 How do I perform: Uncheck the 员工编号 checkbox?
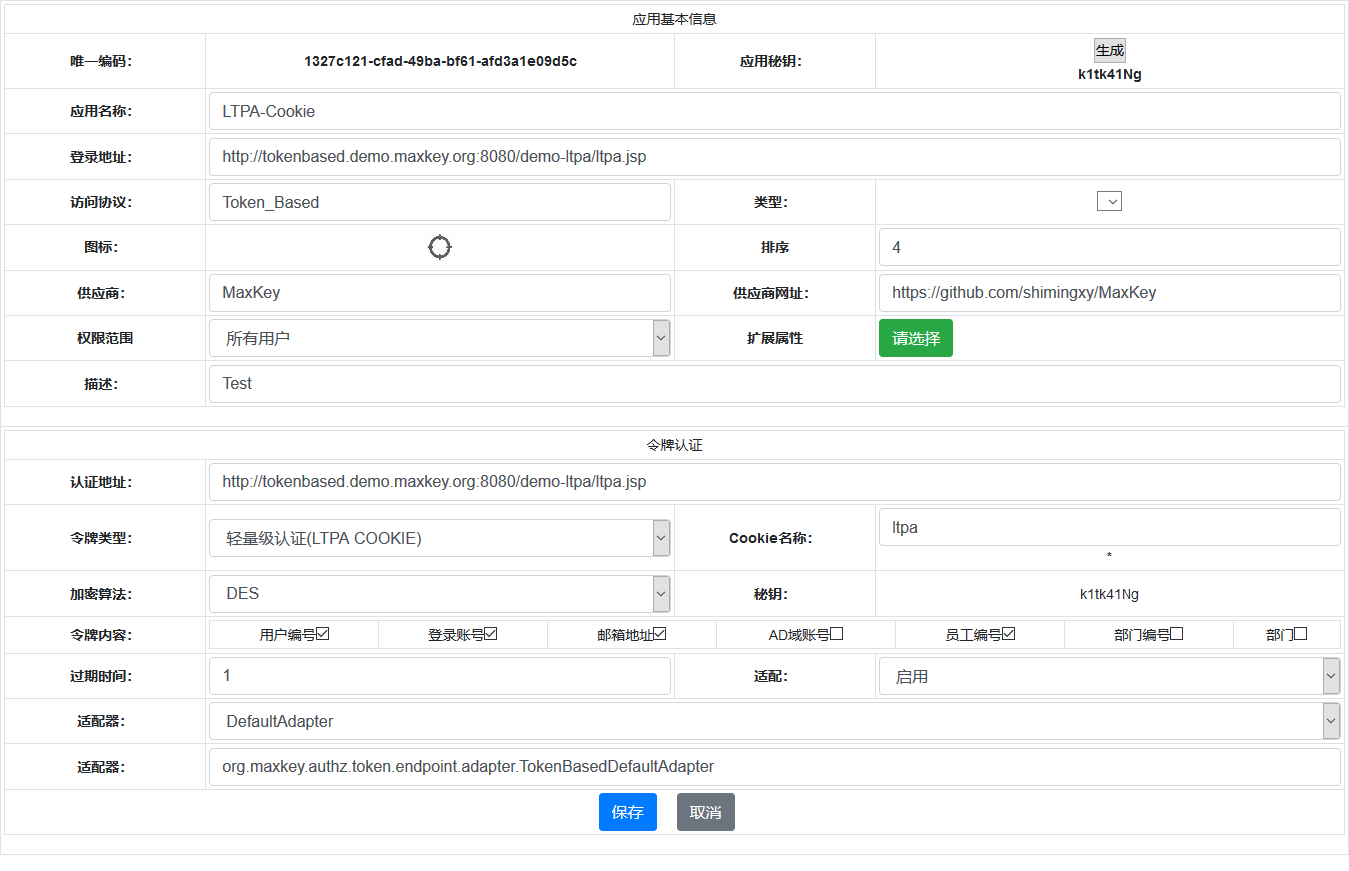tap(1009, 633)
